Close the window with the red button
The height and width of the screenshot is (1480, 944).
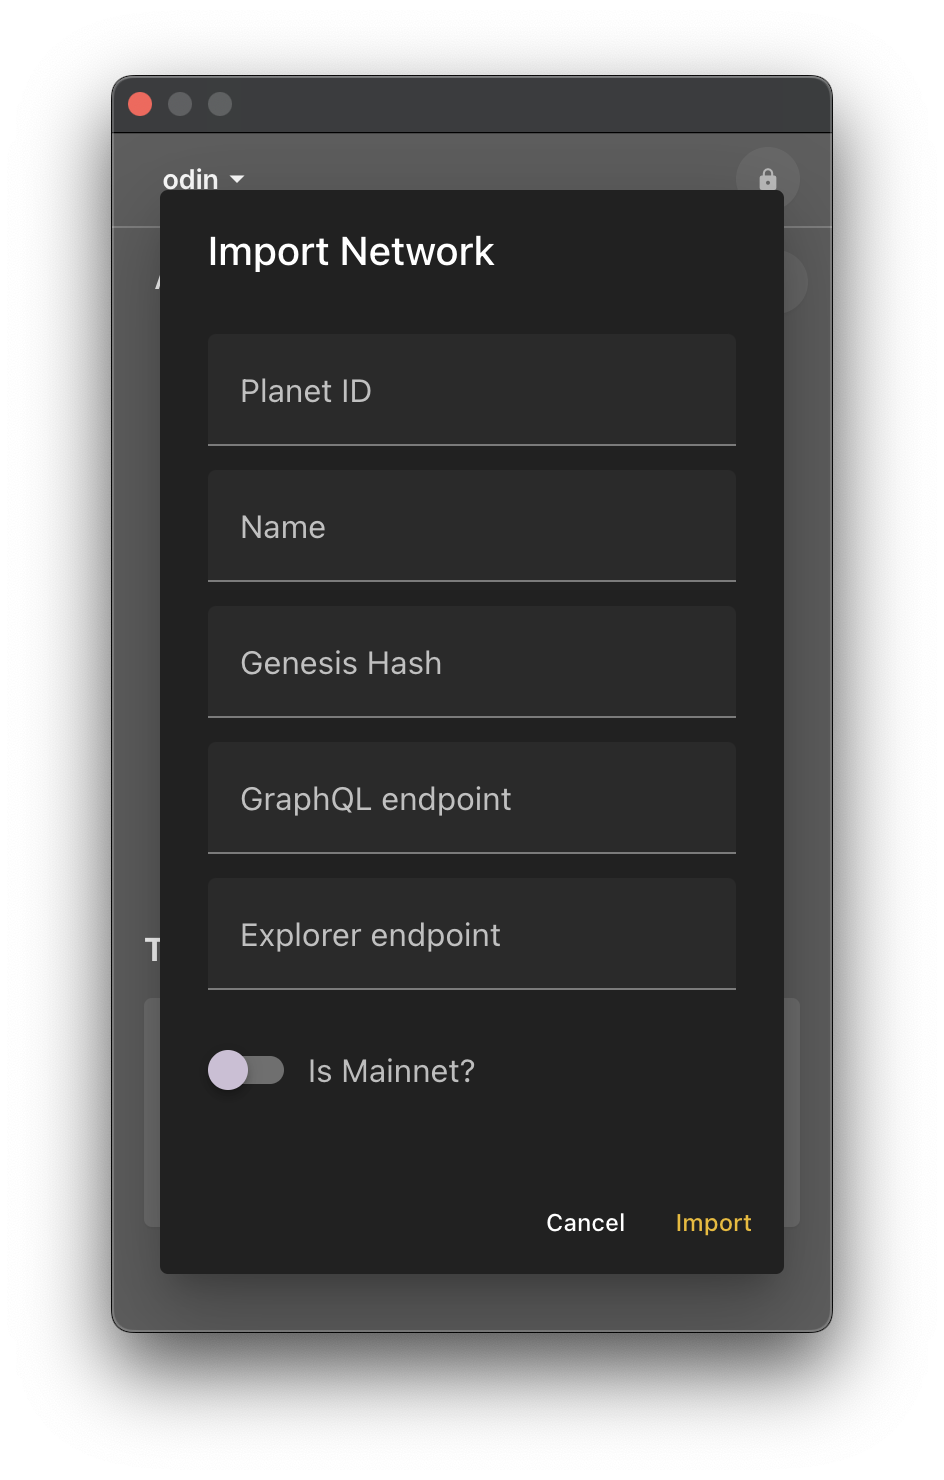coord(140,104)
